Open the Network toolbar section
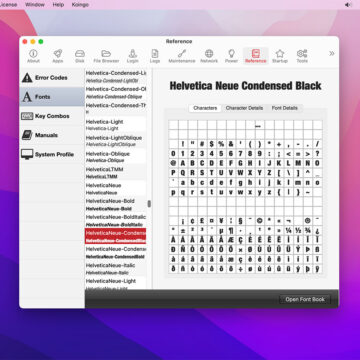 209,56
